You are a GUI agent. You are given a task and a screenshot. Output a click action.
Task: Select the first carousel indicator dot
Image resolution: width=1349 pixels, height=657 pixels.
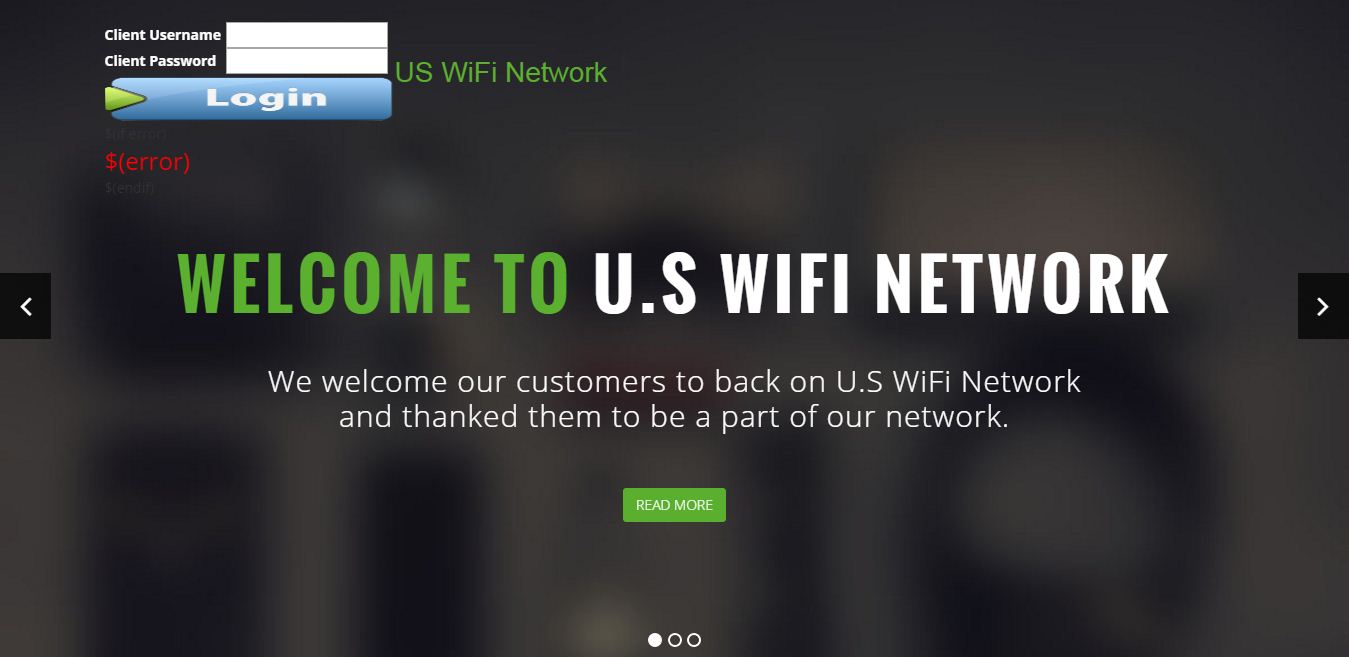(655, 640)
